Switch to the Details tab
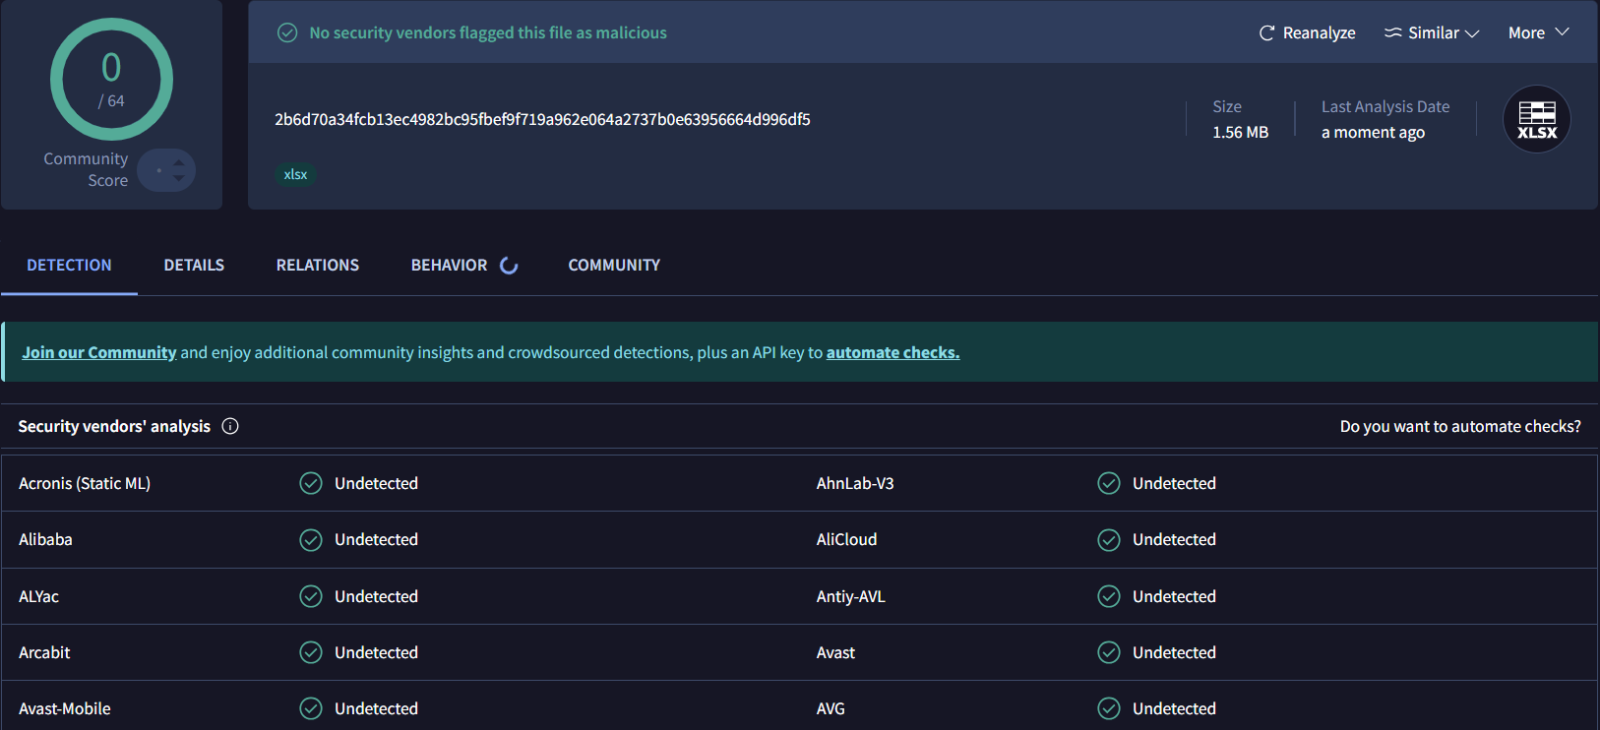 194,265
